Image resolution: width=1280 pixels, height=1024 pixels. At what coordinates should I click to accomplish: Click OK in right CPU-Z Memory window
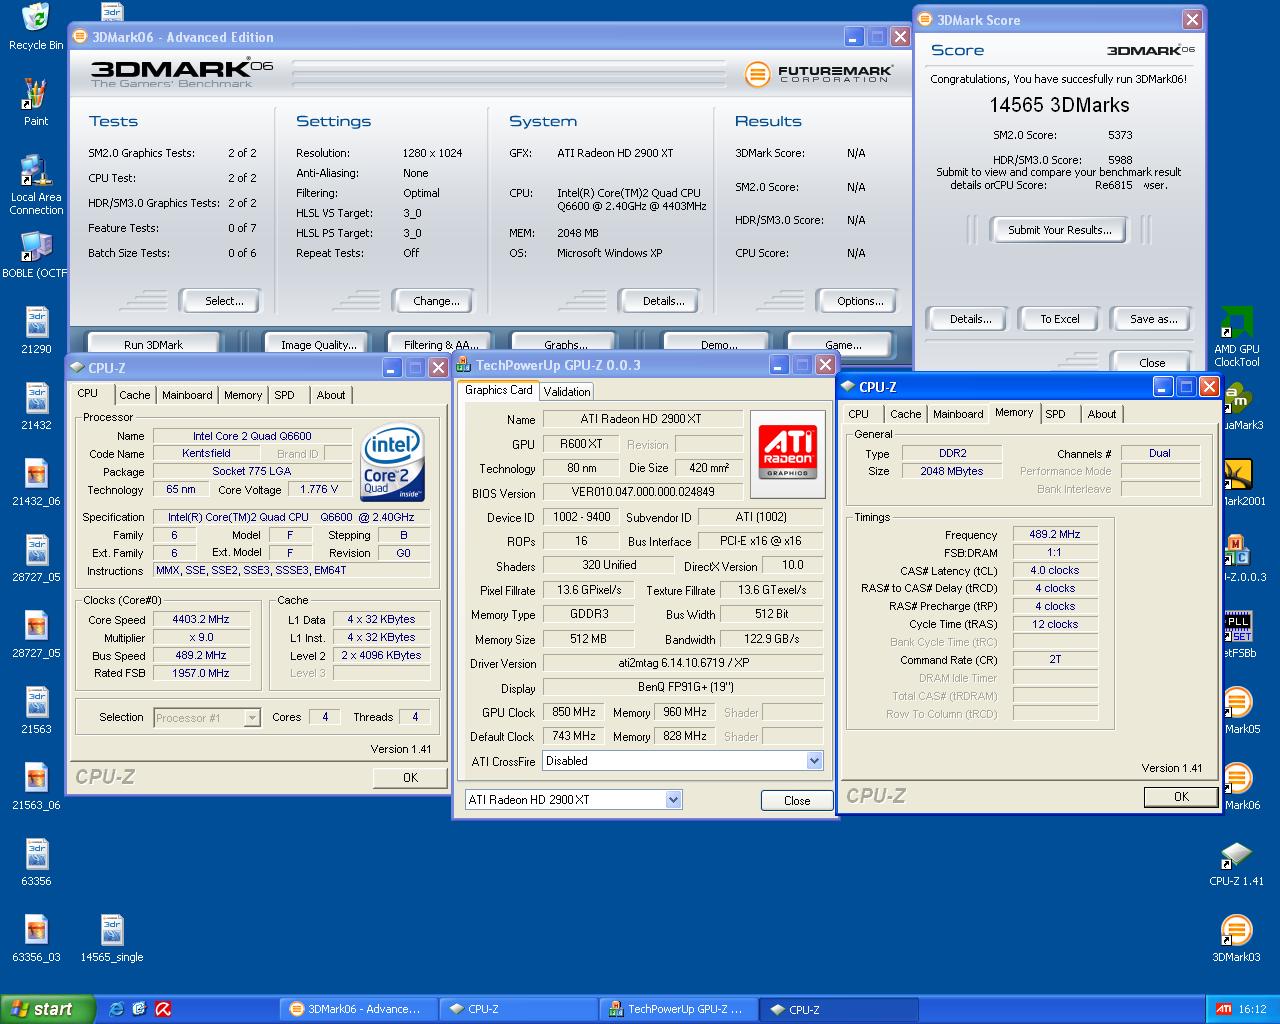coord(1181,796)
